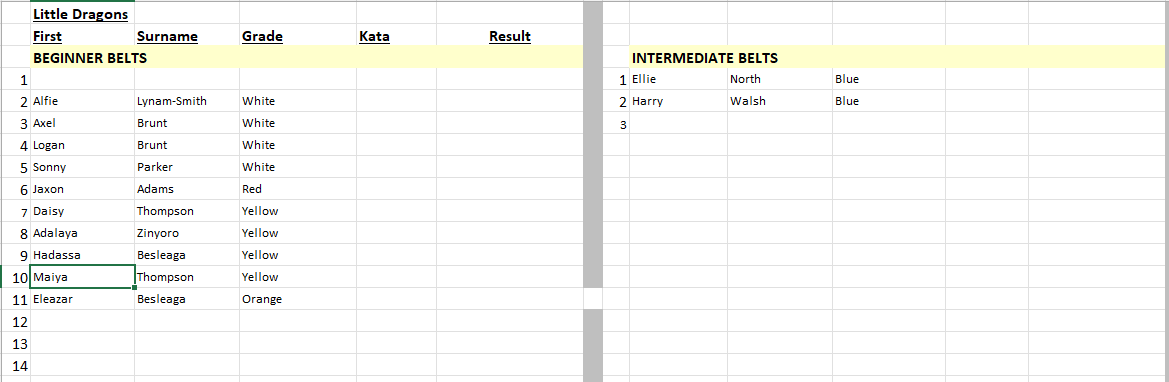Select the cell containing Sonny
The image size is (1169, 382).
(x=82, y=167)
